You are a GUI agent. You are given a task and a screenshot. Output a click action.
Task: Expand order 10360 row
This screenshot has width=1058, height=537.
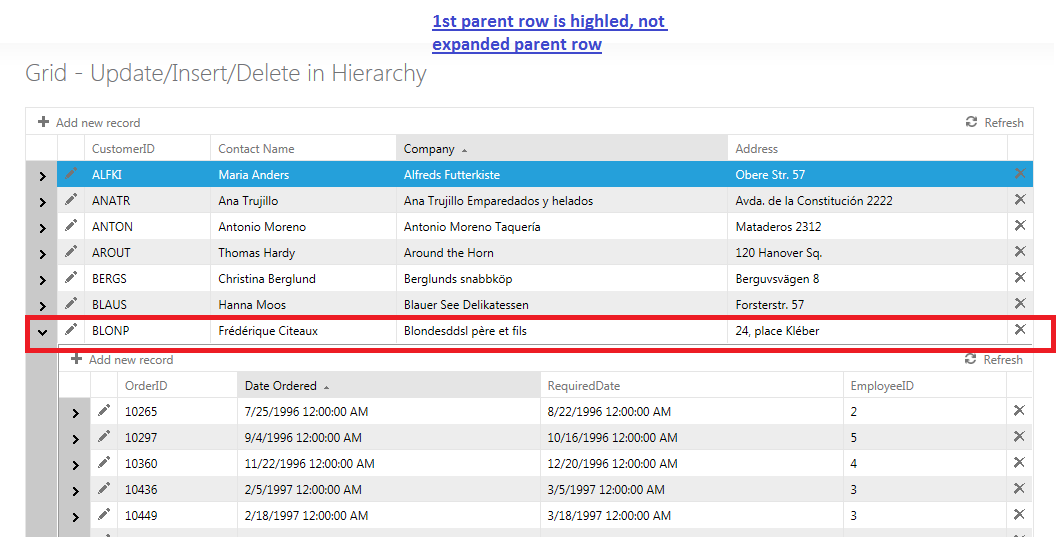76,465
